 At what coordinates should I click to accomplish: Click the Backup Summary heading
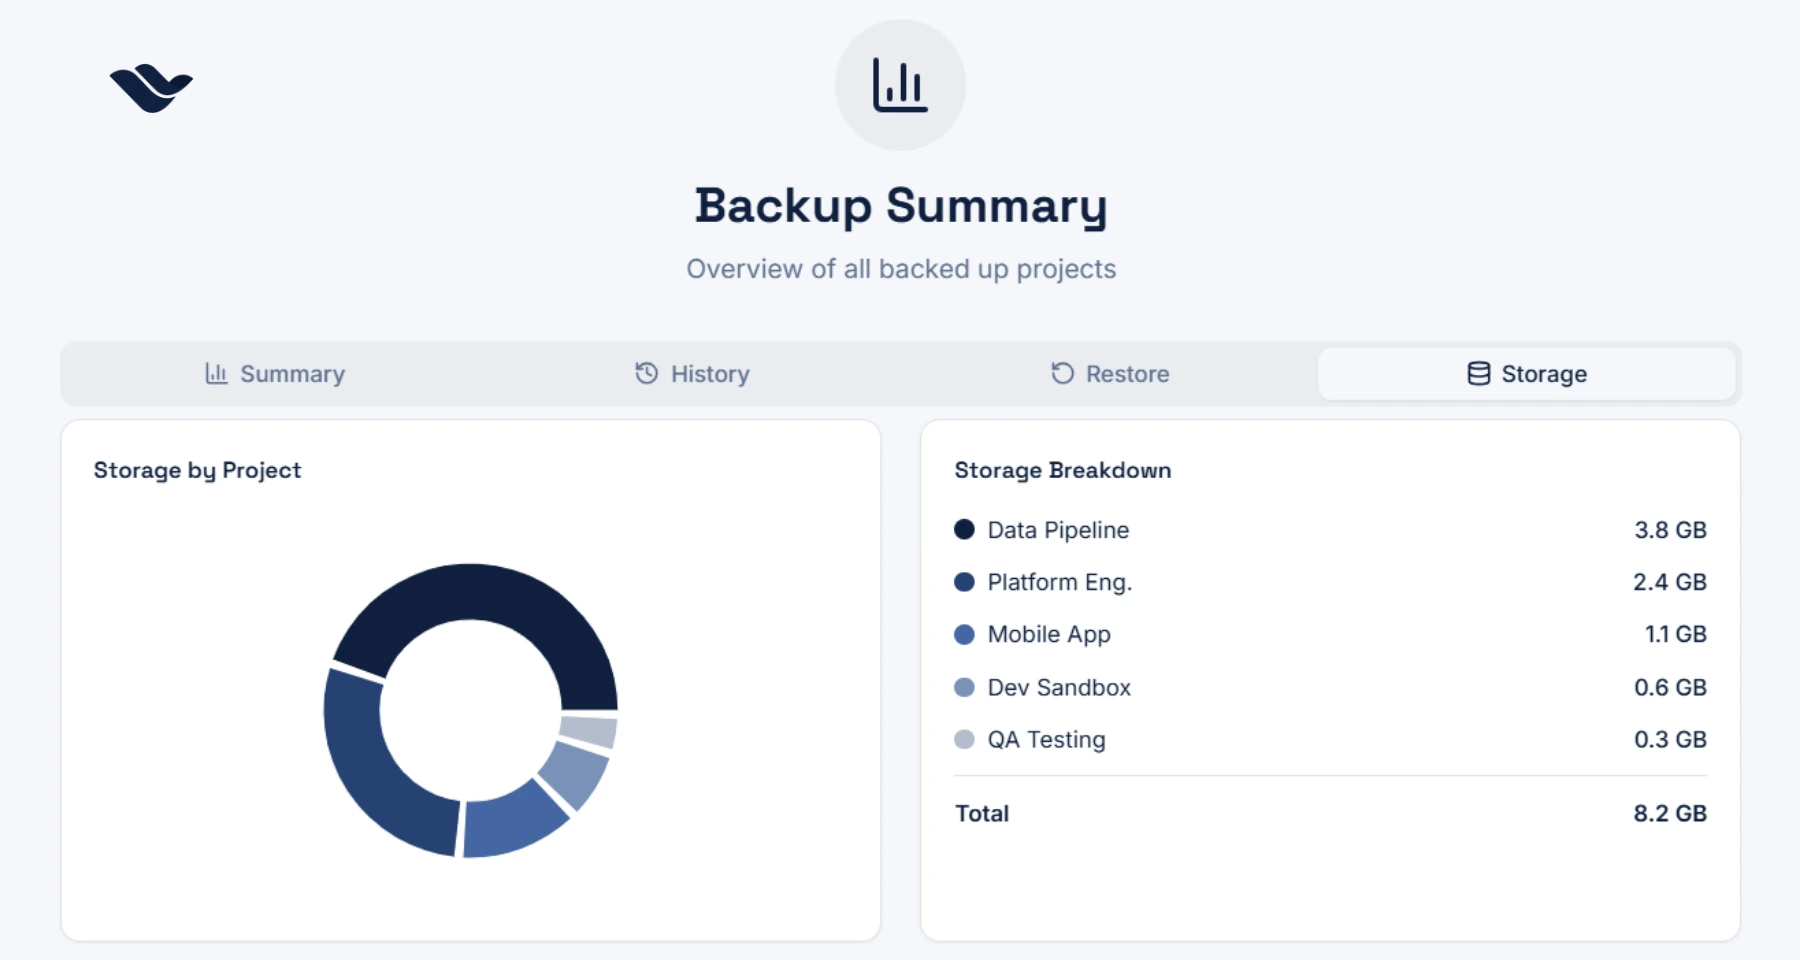coord(900,206)
